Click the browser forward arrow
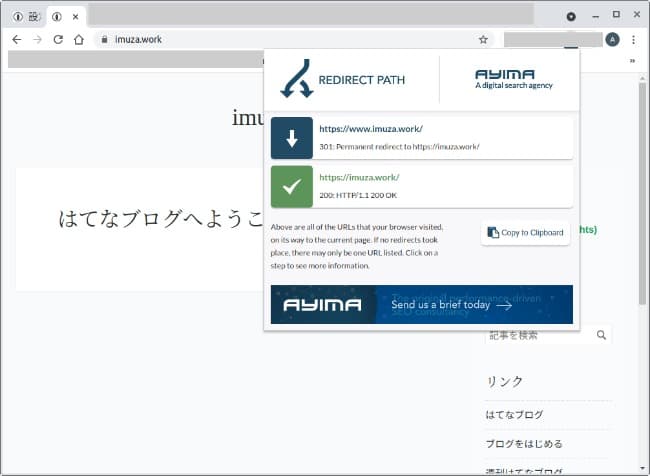 point(37,39)
